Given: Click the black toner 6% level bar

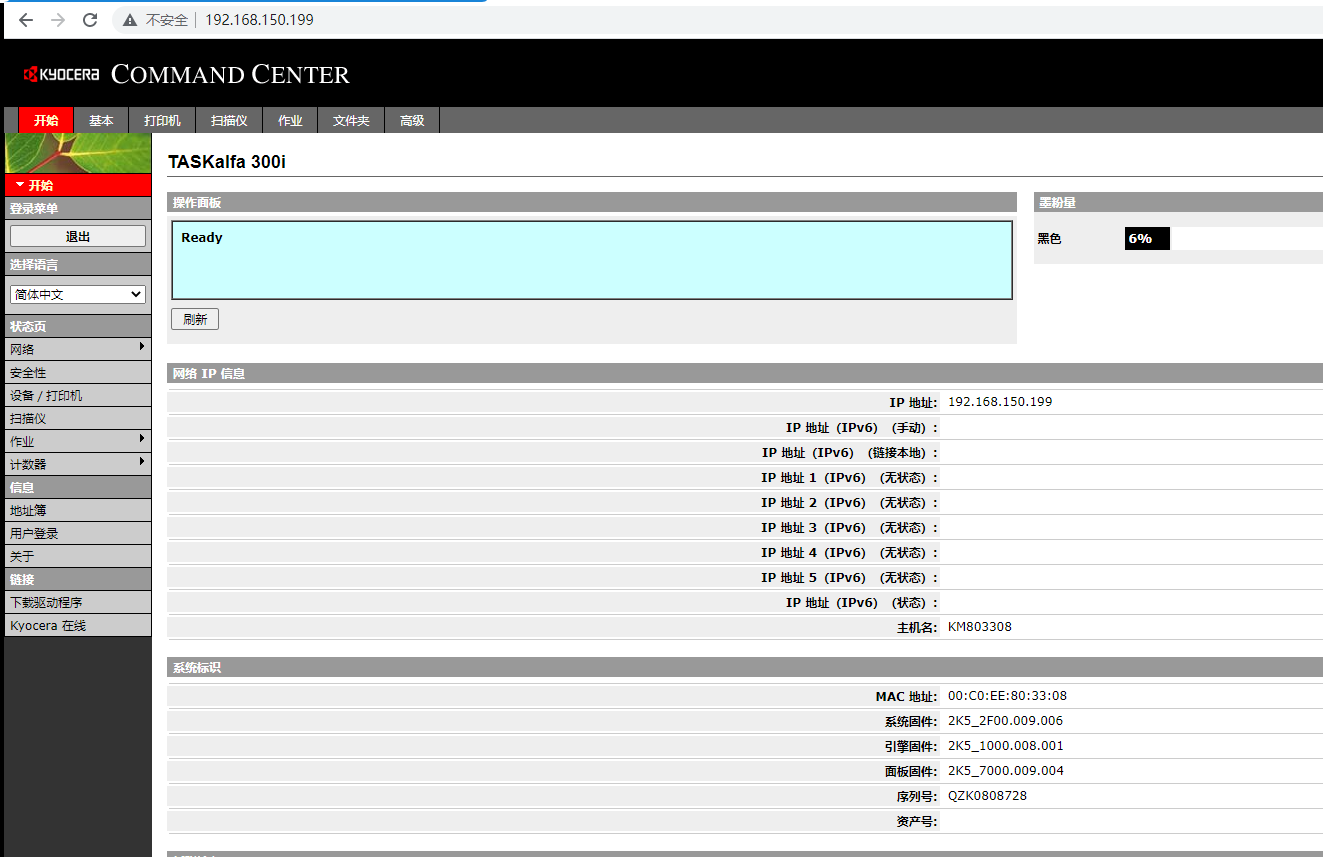Looking at the screenshot, I should [x=1147, y=239].
